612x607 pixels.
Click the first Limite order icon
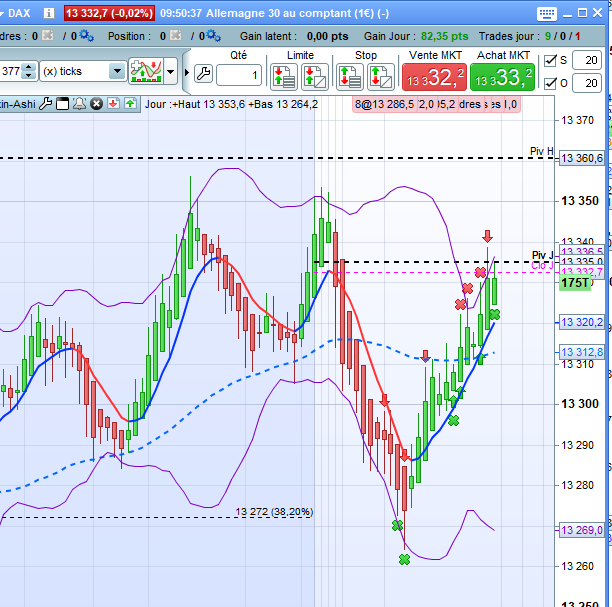coord(284,77)
